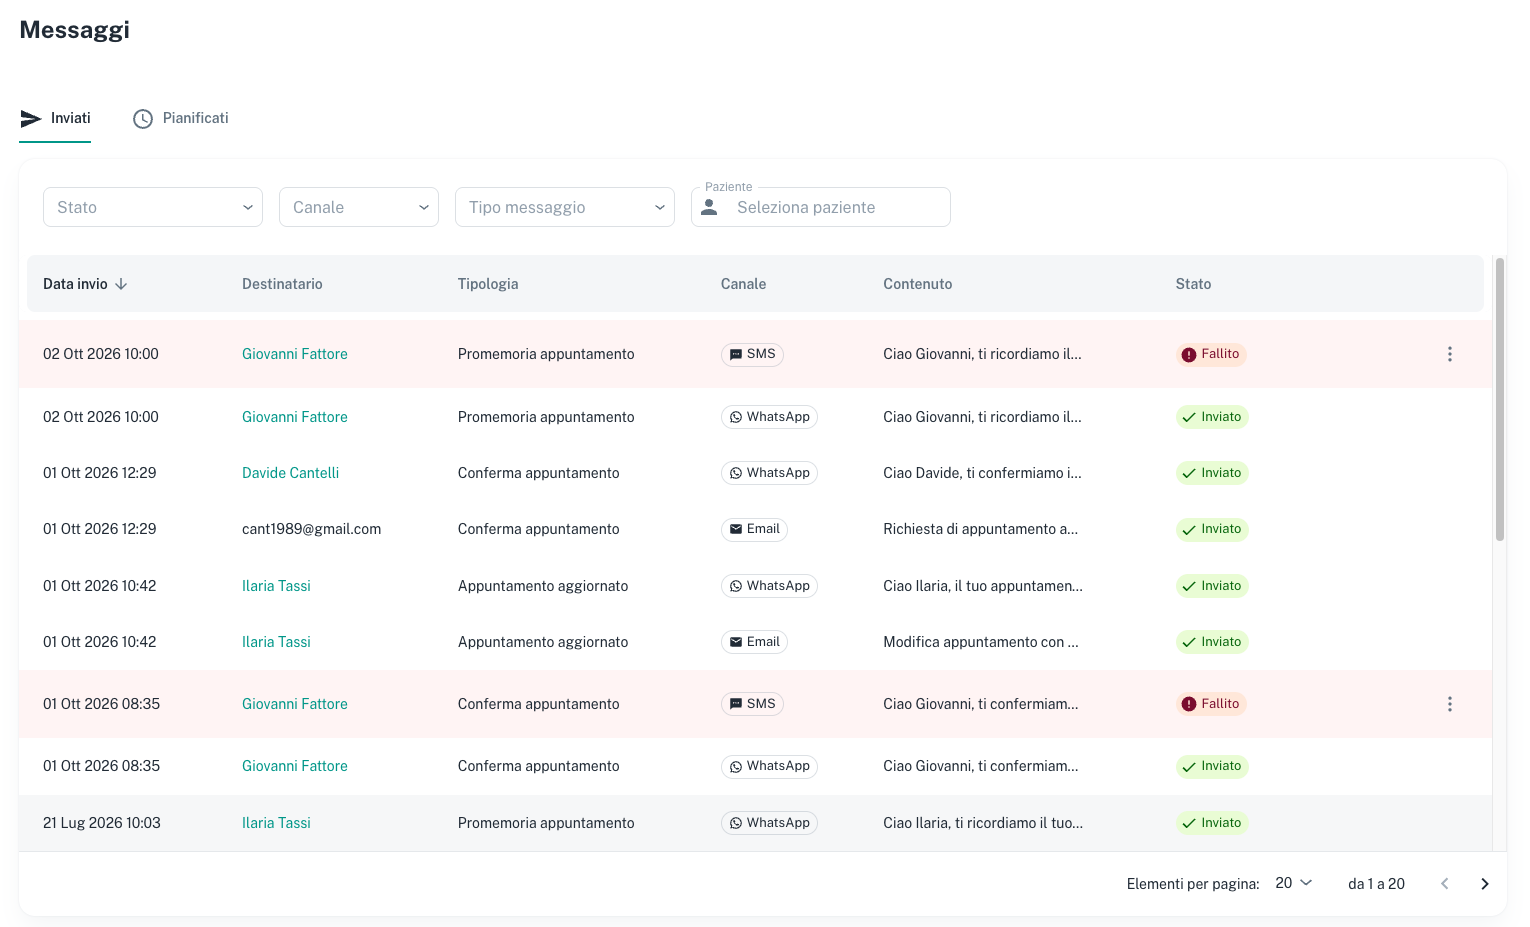Click the SMS badge in 01 Ott 08:35 row
Viewport: 1530px width, 927px height.
(752, 704)
